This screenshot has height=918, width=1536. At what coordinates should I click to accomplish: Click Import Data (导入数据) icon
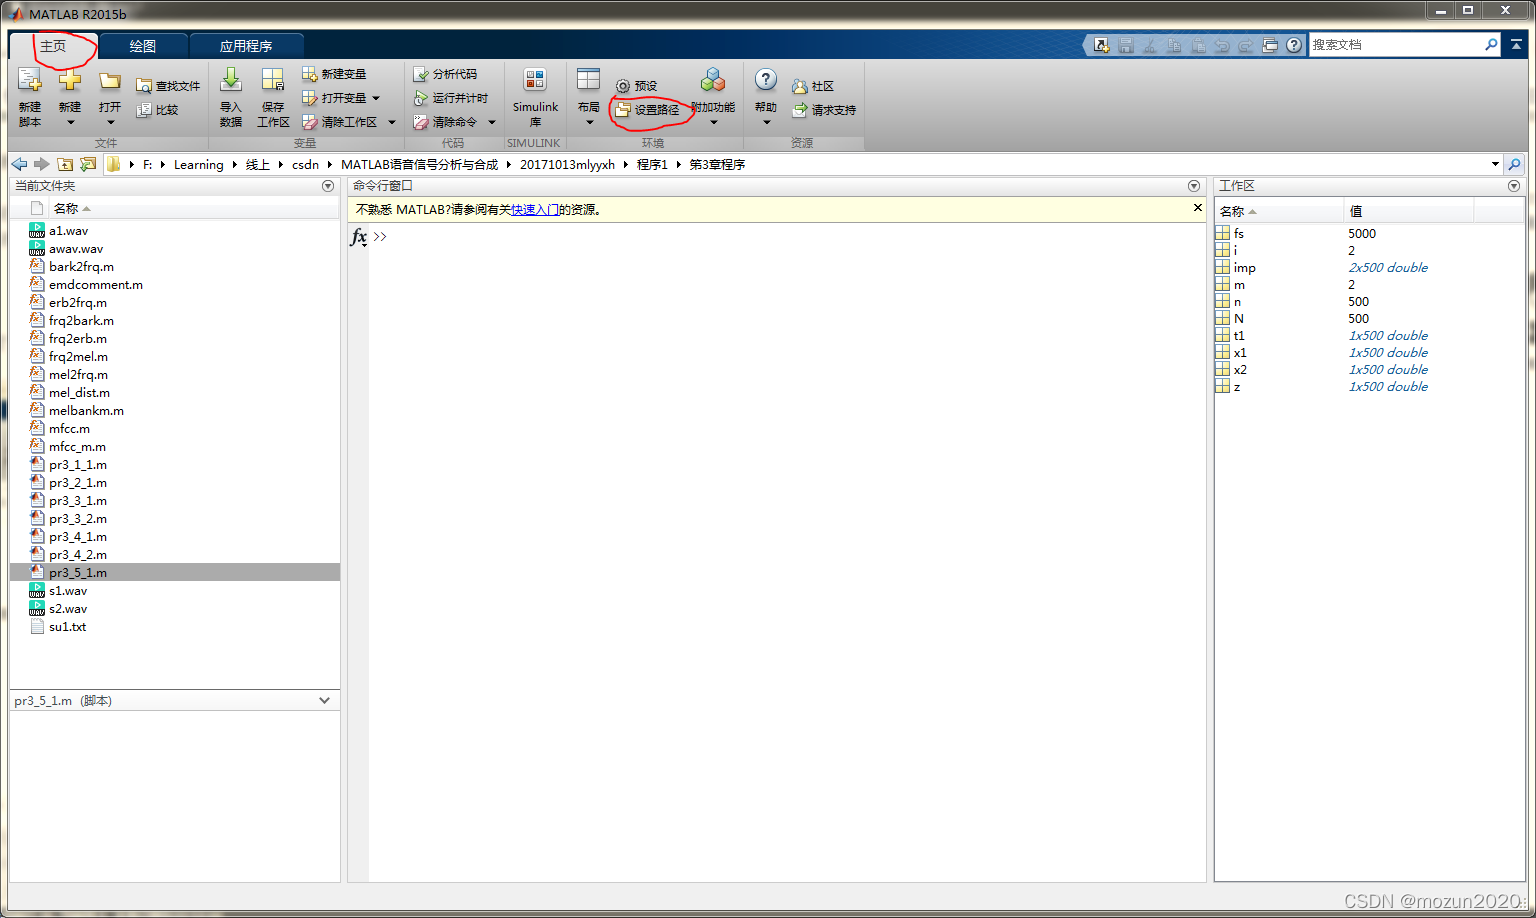pyautogui.click(x=231, y=80)
